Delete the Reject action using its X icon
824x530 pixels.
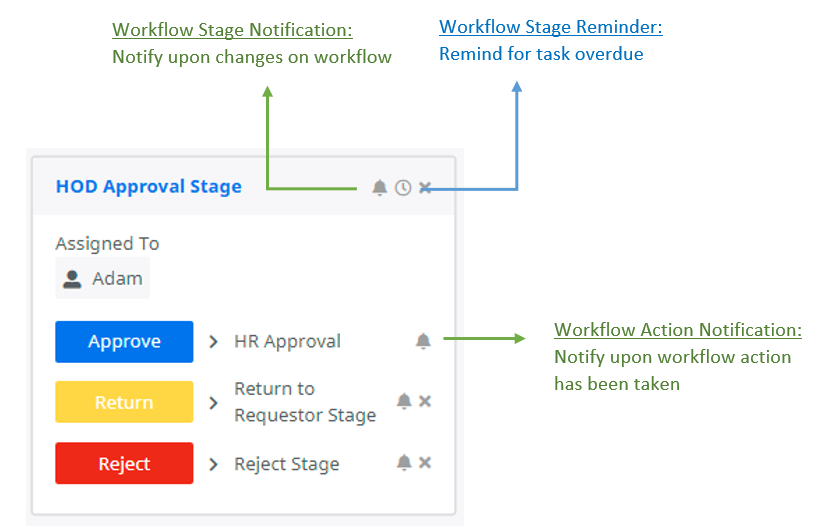coord(425,462)
